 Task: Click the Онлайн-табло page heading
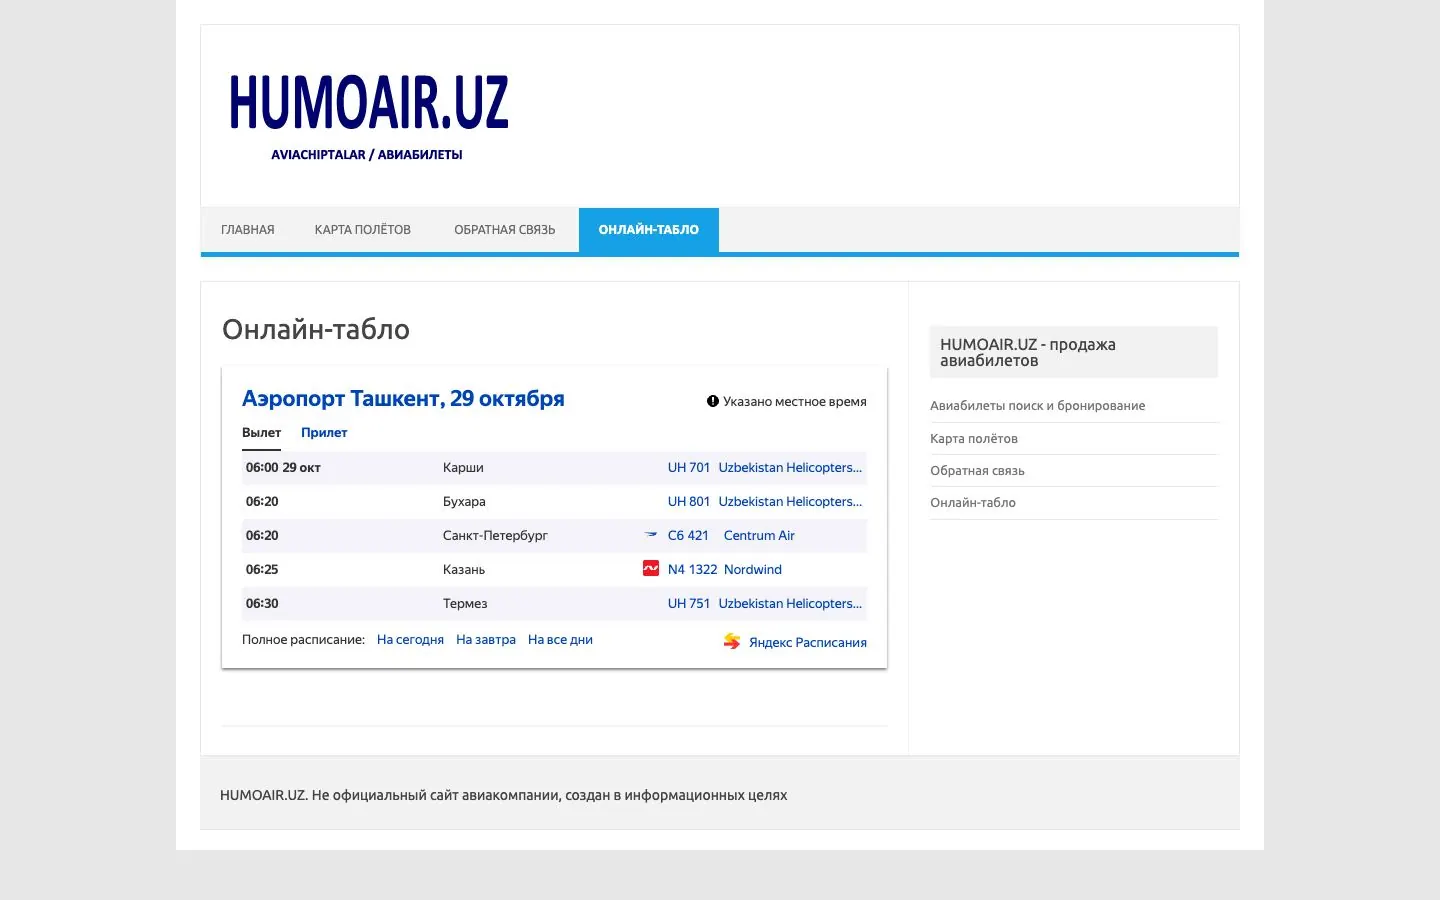(x=316, y=329)
